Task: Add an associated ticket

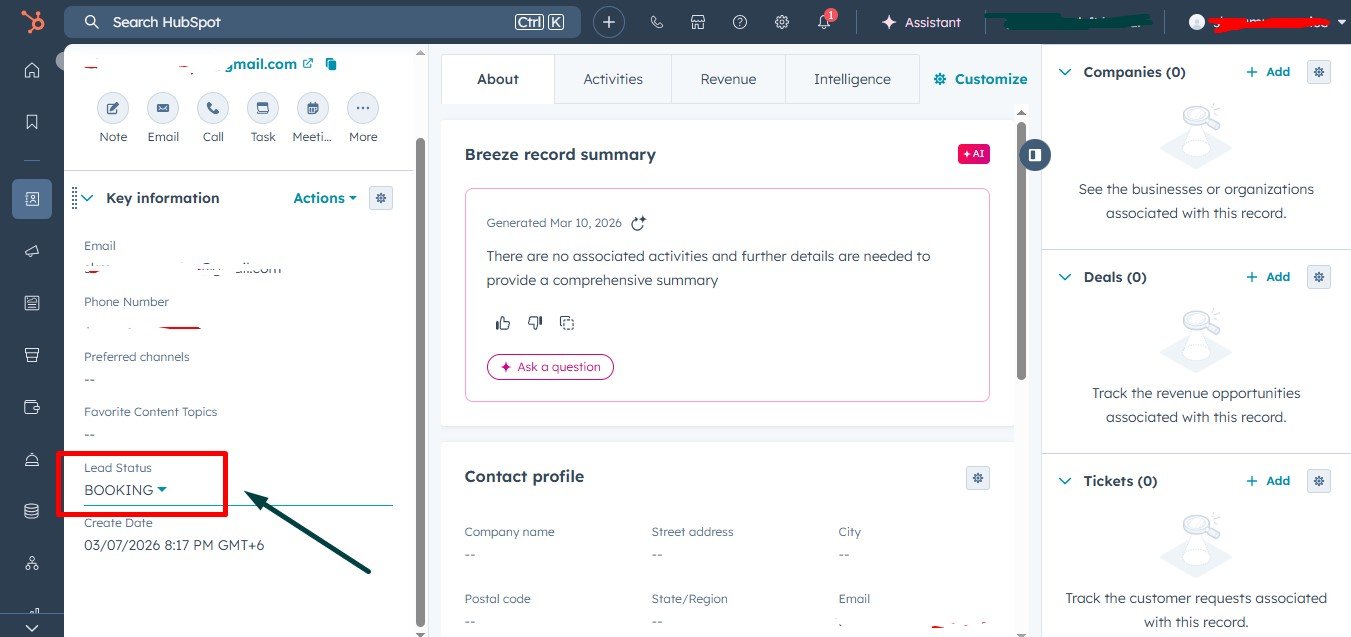Action: coord(1268,481)
